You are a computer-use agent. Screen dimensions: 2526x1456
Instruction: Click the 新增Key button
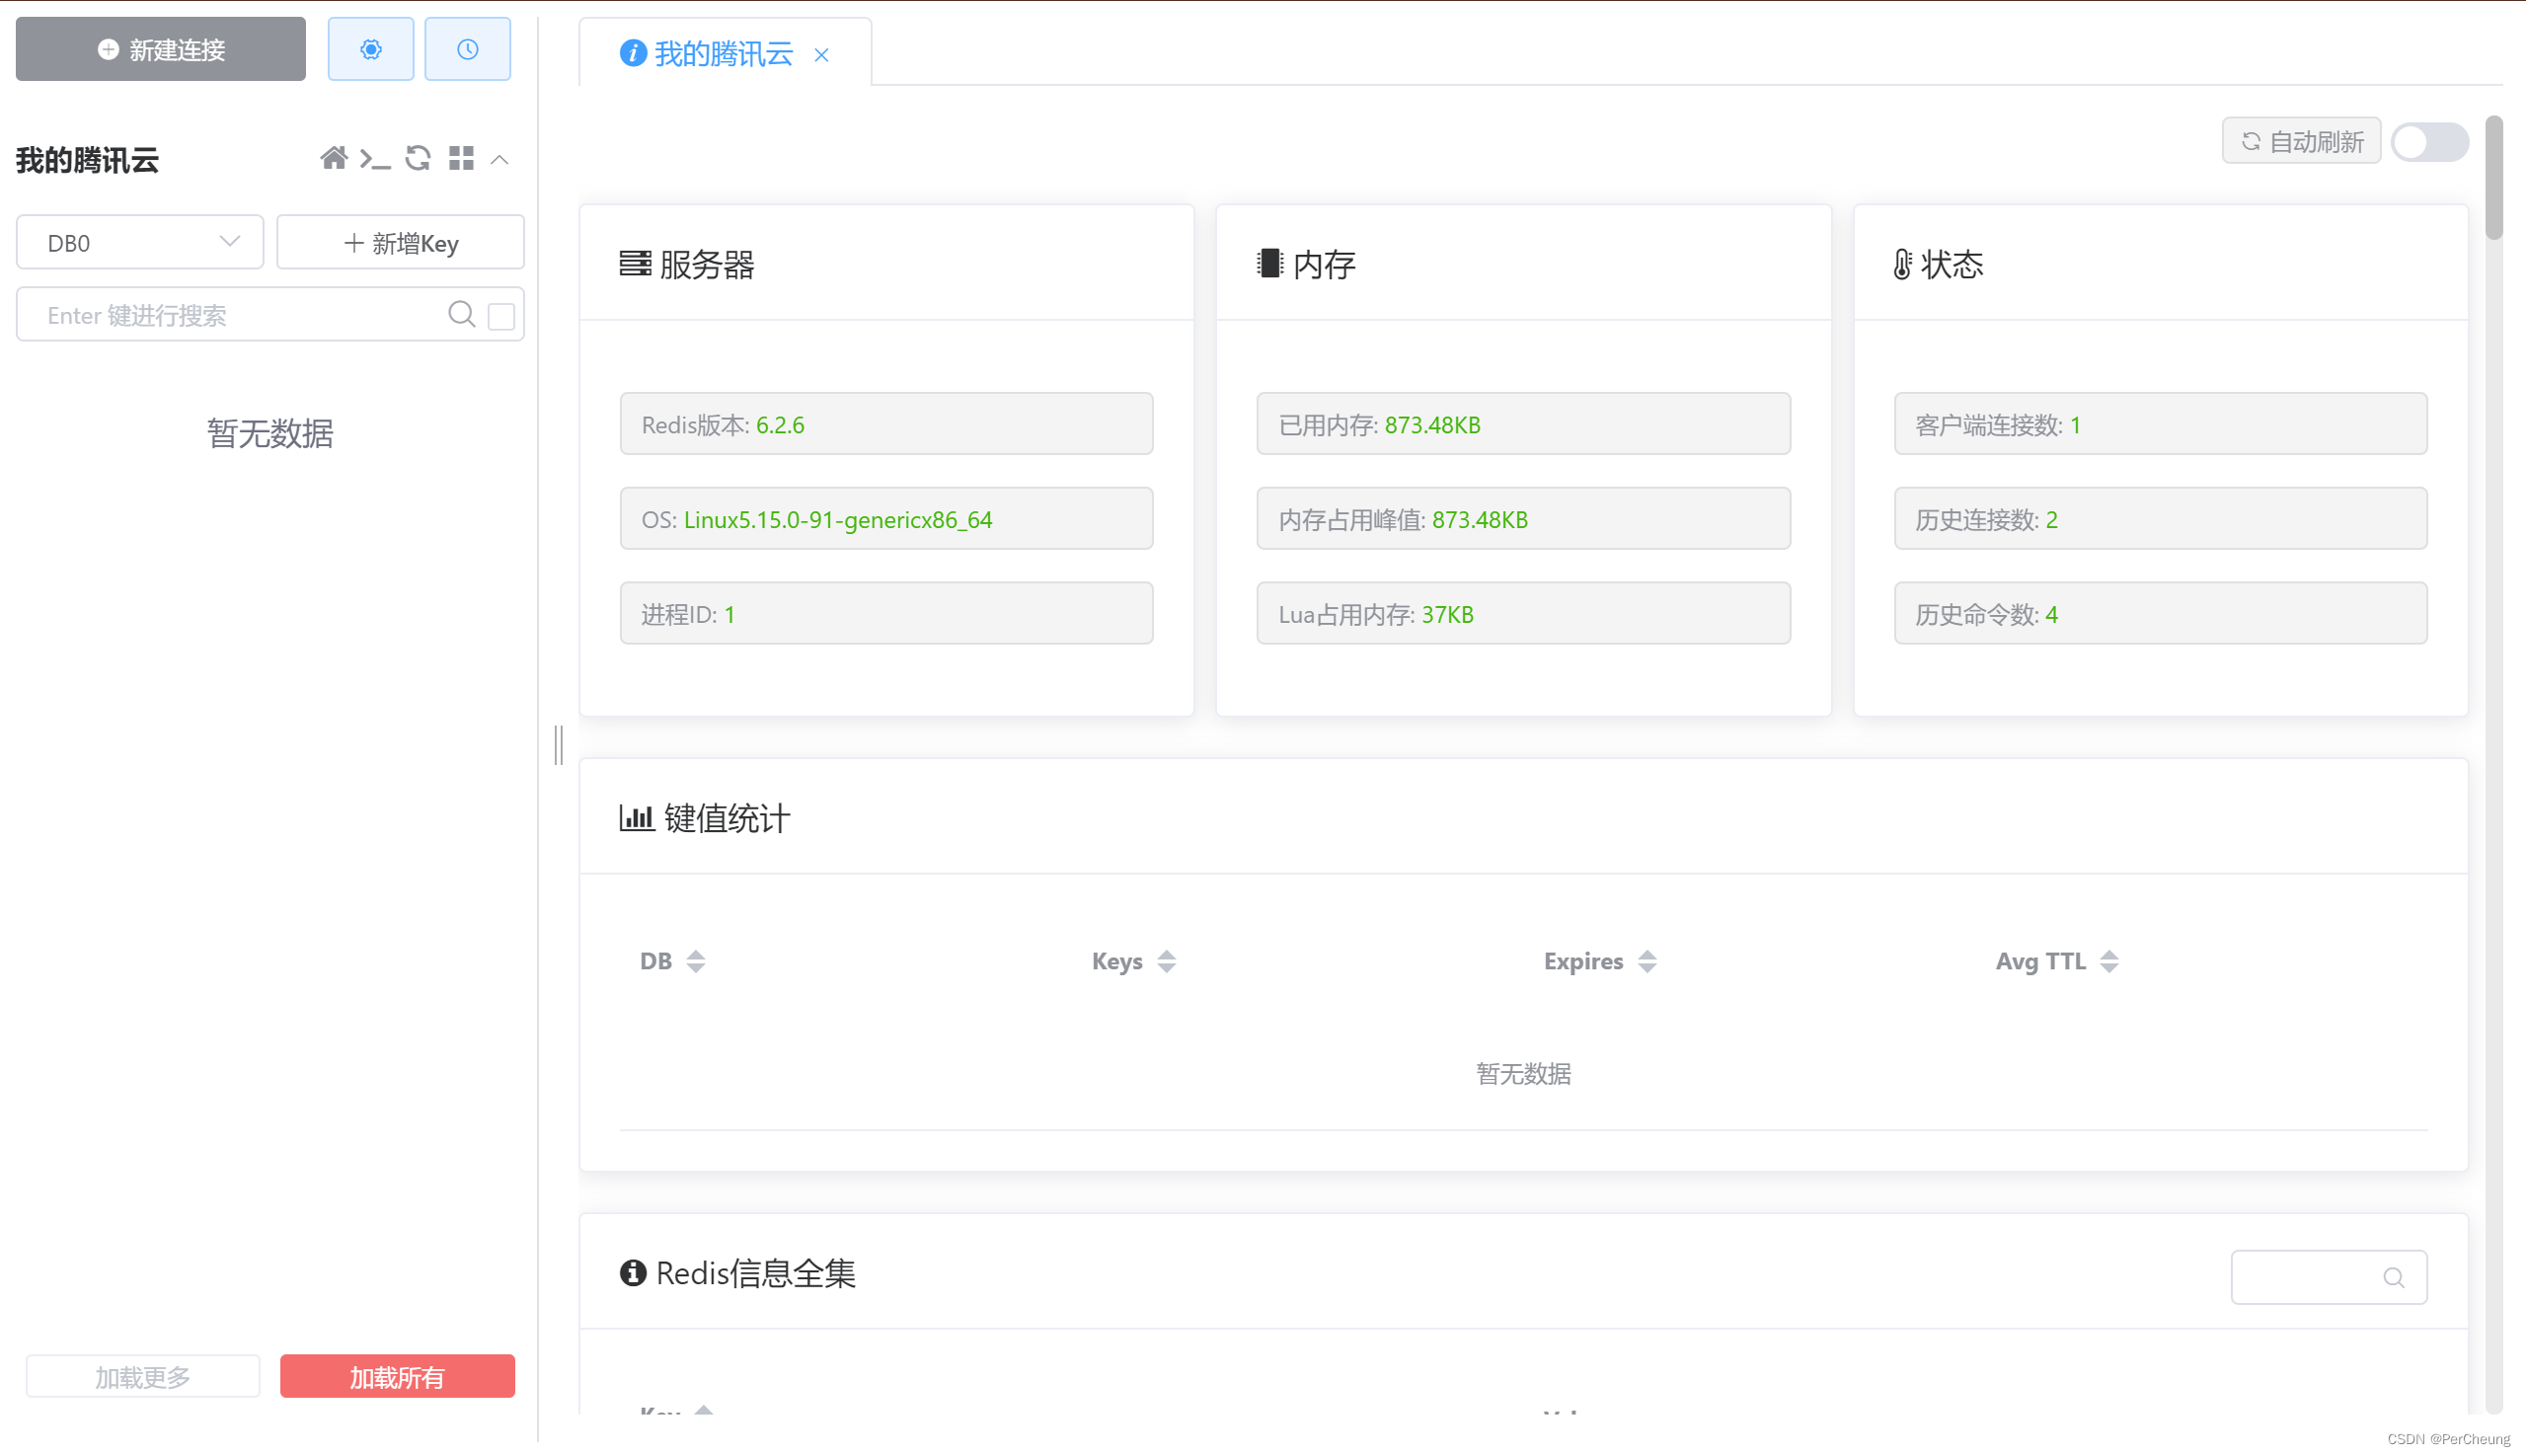[x=400, y=242]
